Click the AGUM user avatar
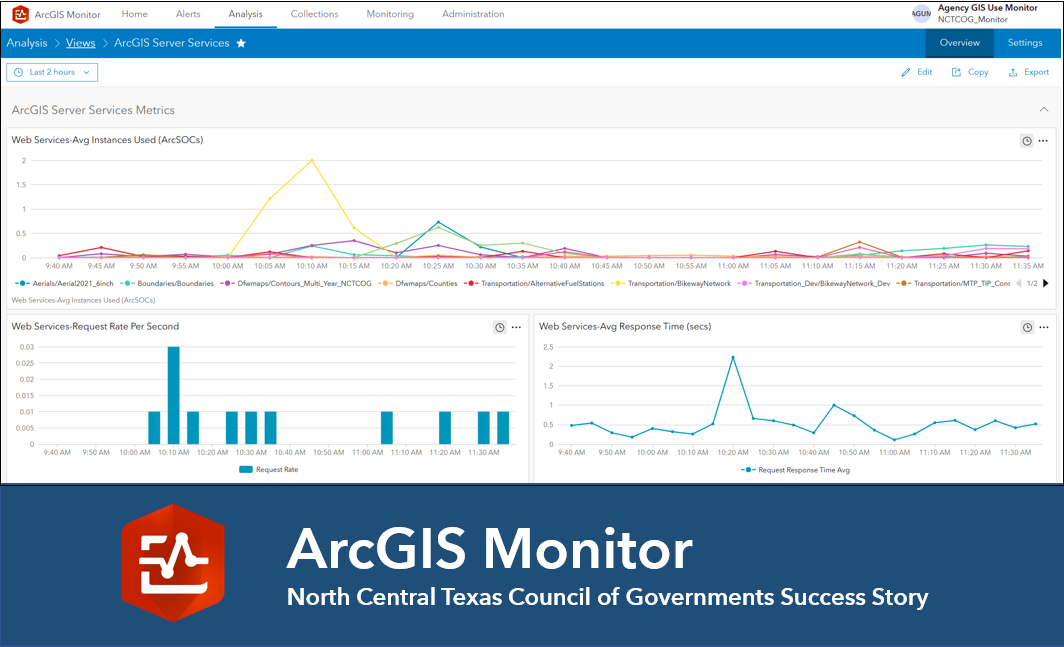Screen dimensions: 1064x647 click(x=921, y=14)
